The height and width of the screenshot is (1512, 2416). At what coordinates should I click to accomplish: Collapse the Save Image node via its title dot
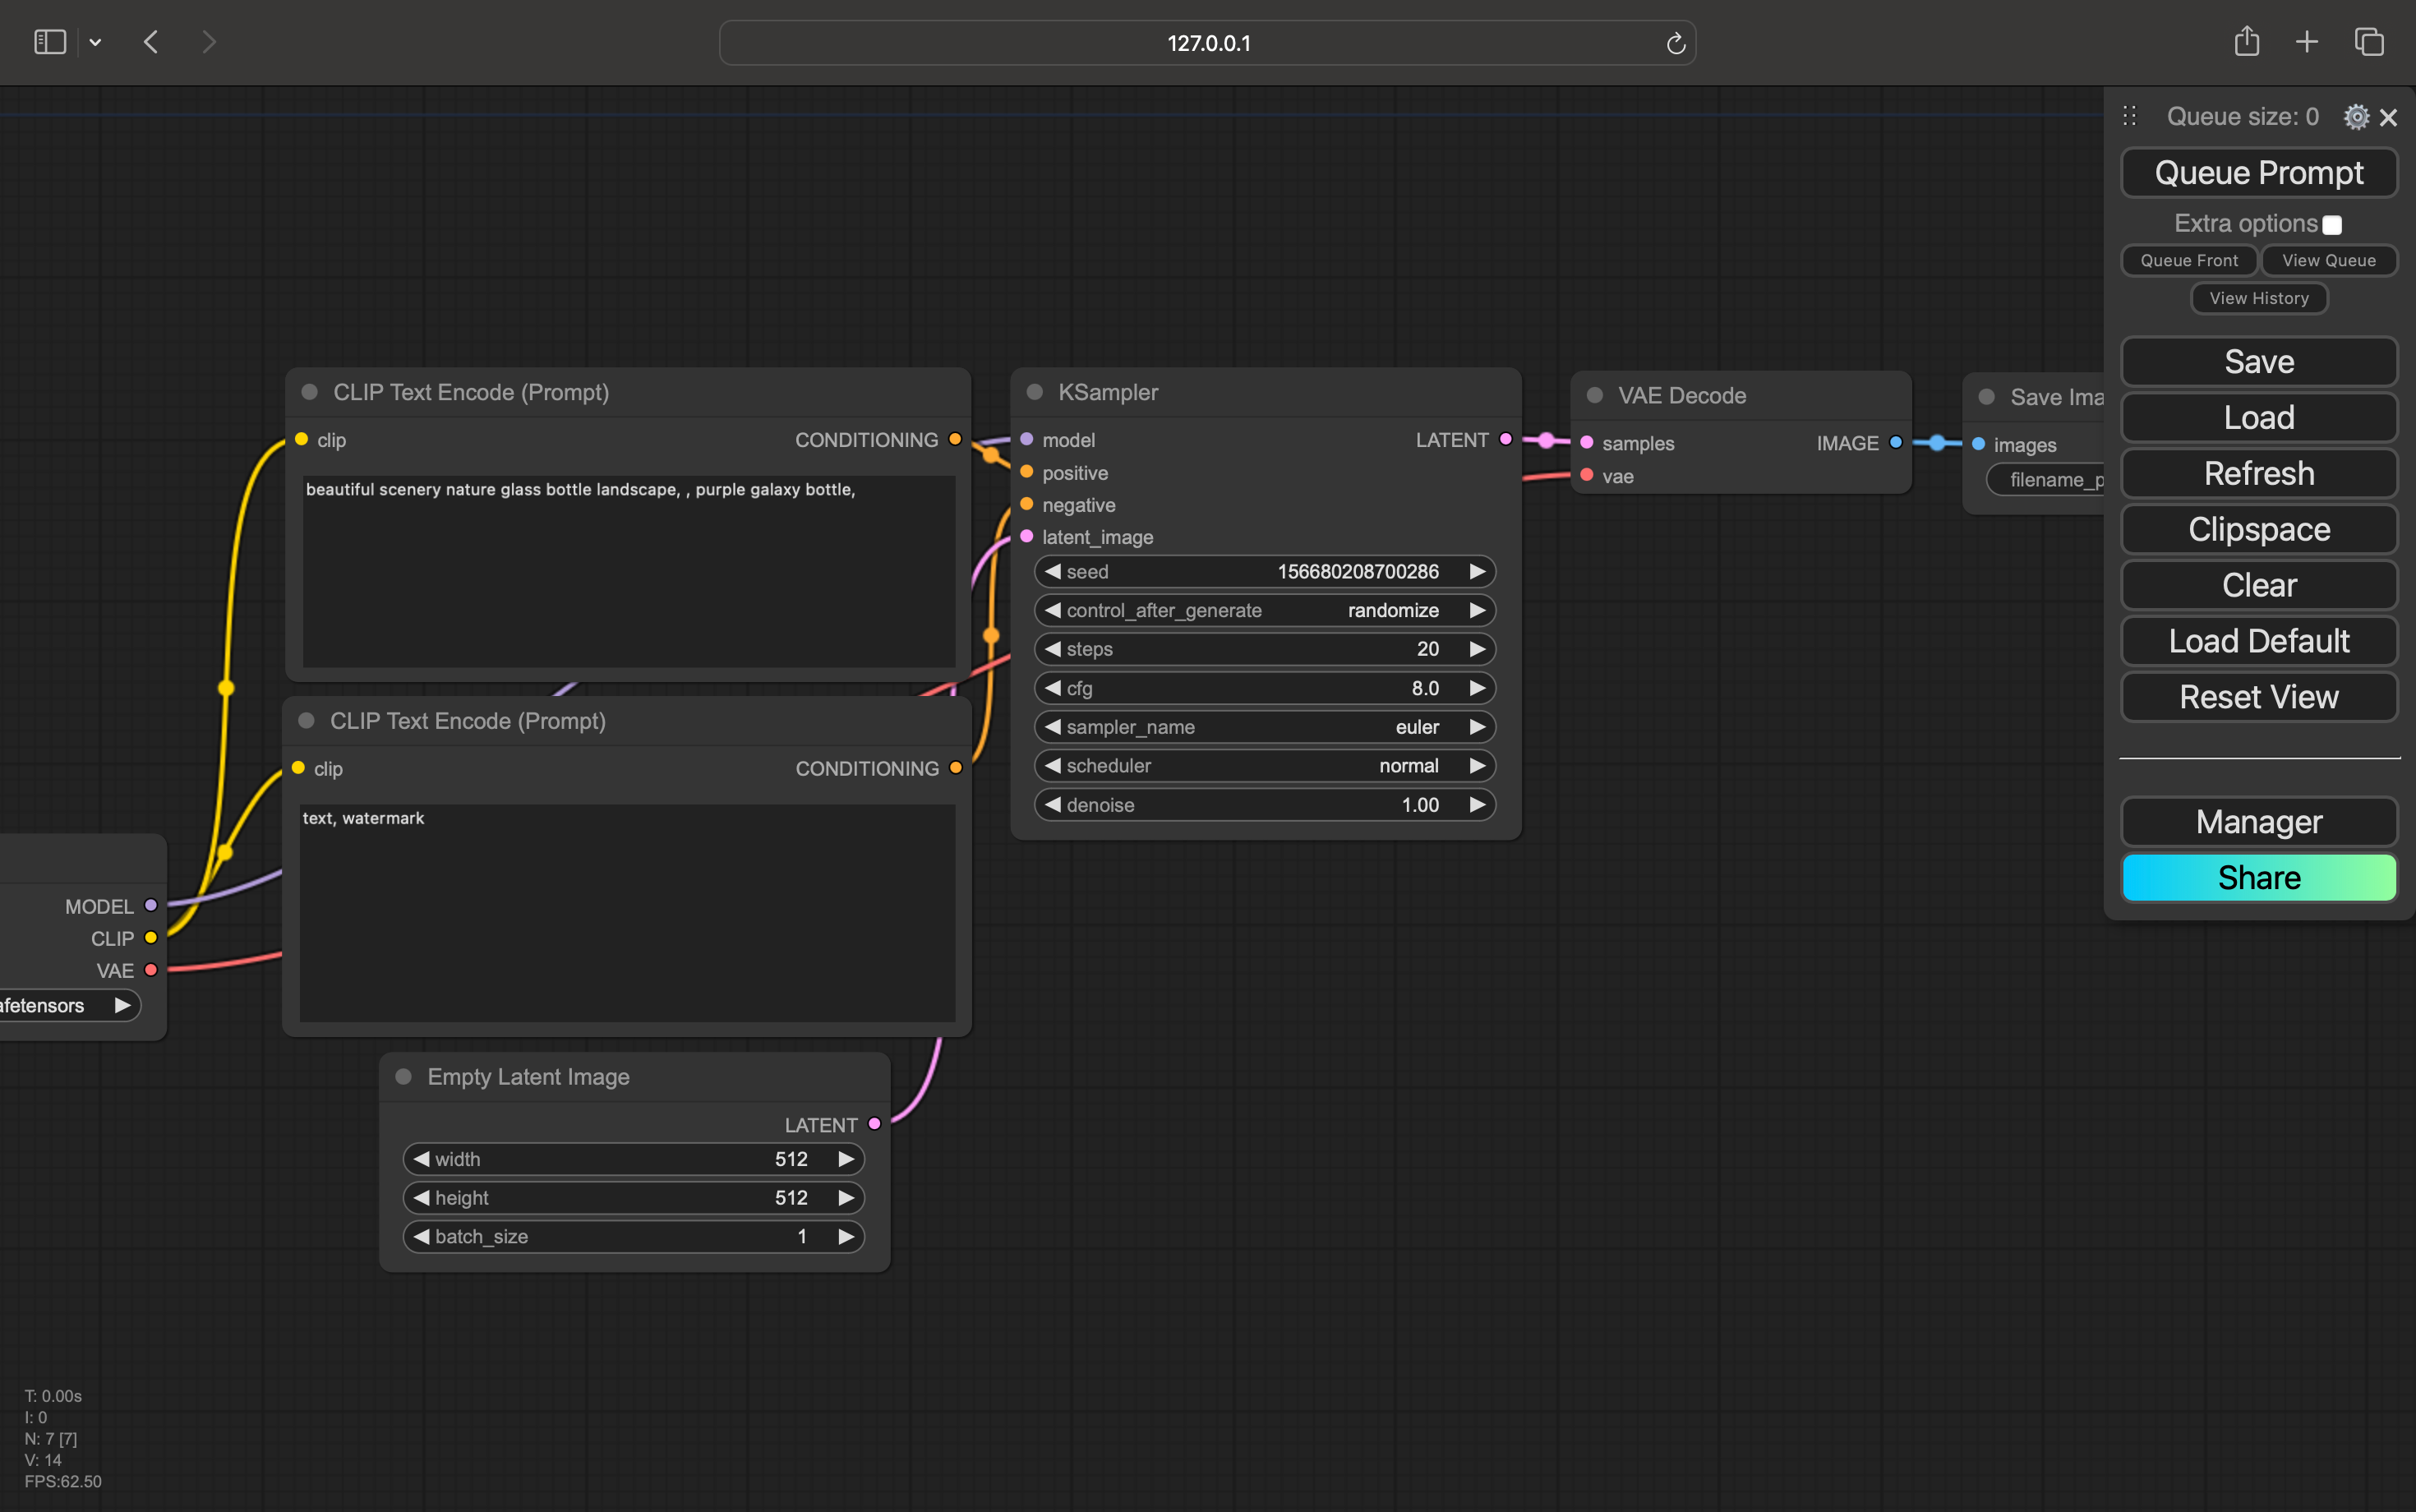pos(1987,397)
